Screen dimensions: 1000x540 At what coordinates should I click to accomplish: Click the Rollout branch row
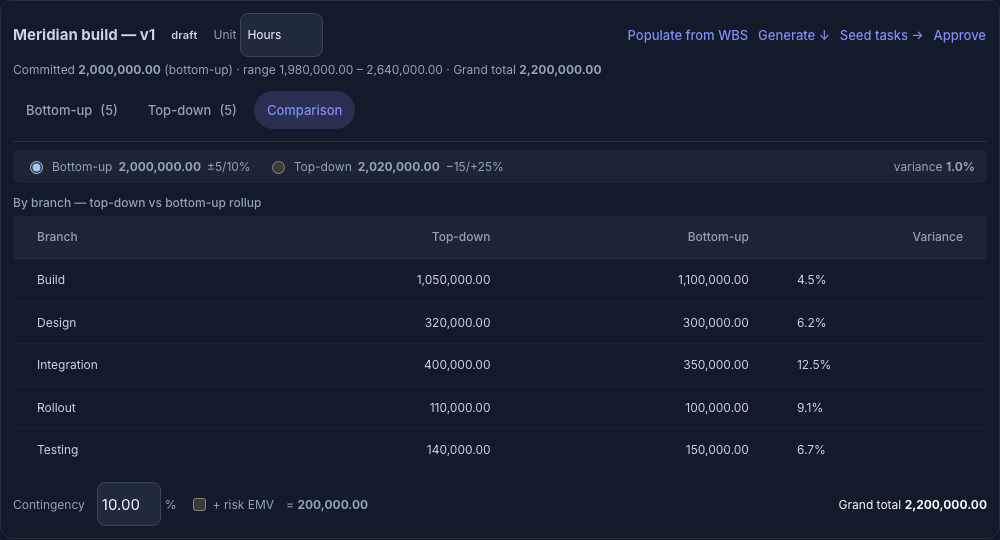(500, 407)
